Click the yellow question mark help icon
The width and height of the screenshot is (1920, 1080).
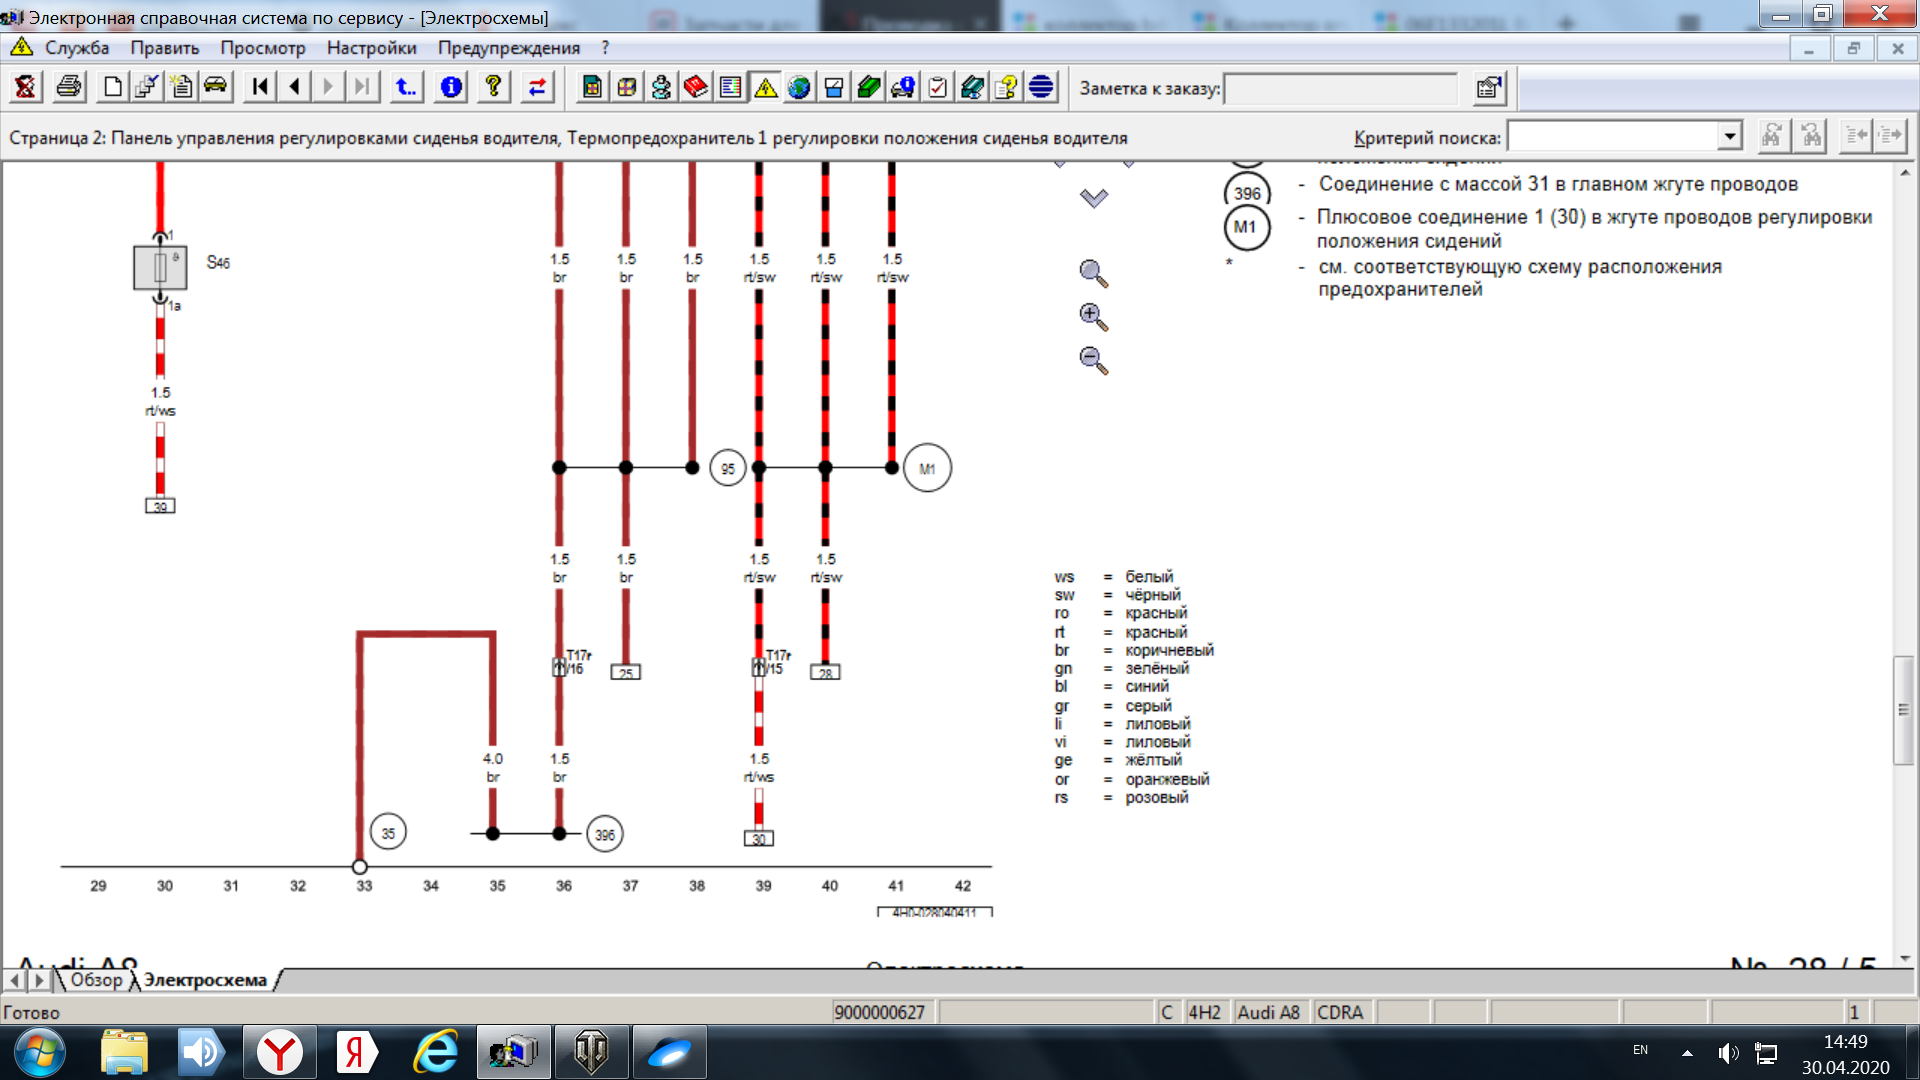point(493,88)
